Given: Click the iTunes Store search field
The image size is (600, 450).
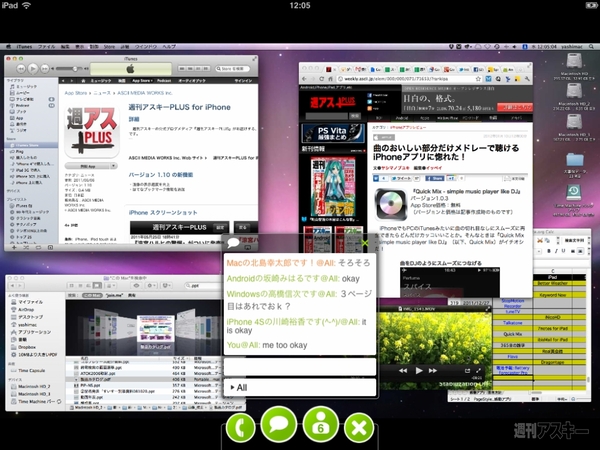Looking at the screenshot, I should (x=232, y=68).
